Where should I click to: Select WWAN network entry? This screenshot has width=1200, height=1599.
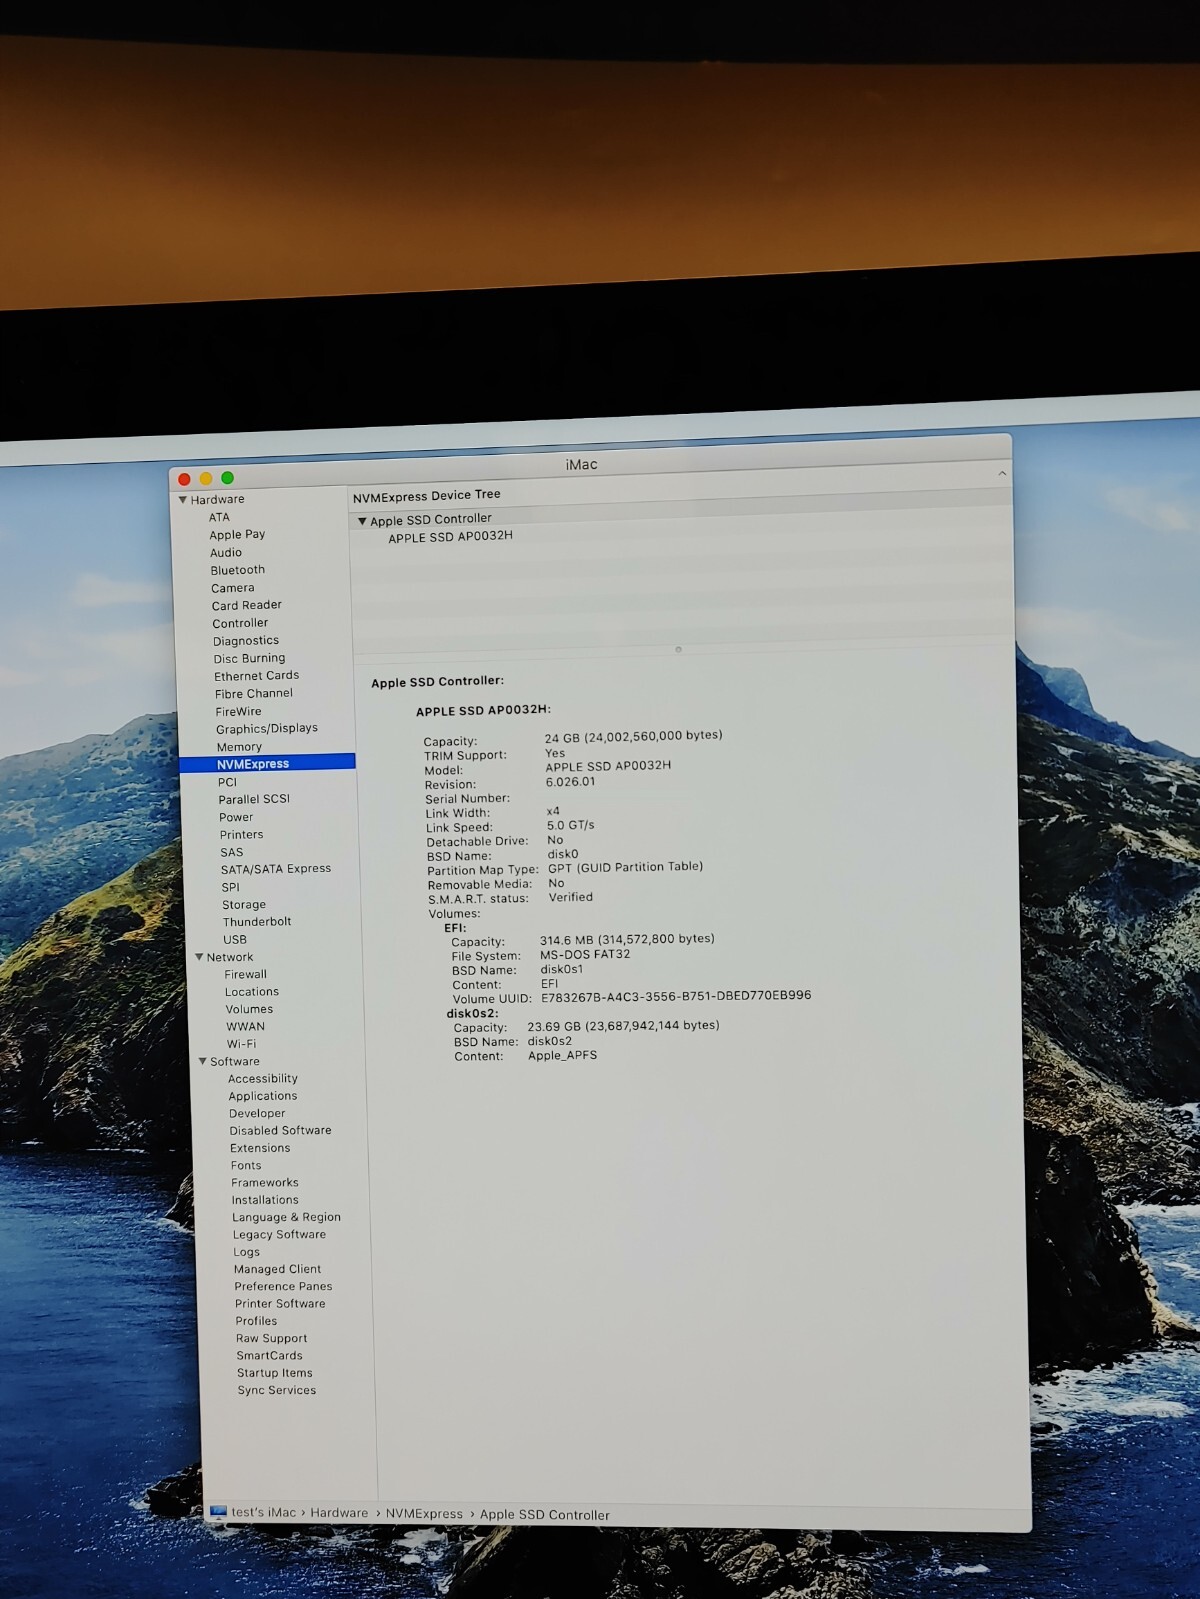(x=246, y=1027)
